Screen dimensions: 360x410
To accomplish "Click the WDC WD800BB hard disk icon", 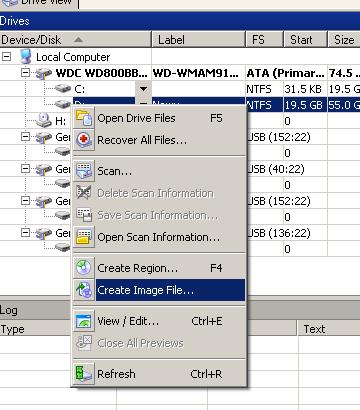I will pyautogui.click(x=44, y=73).
